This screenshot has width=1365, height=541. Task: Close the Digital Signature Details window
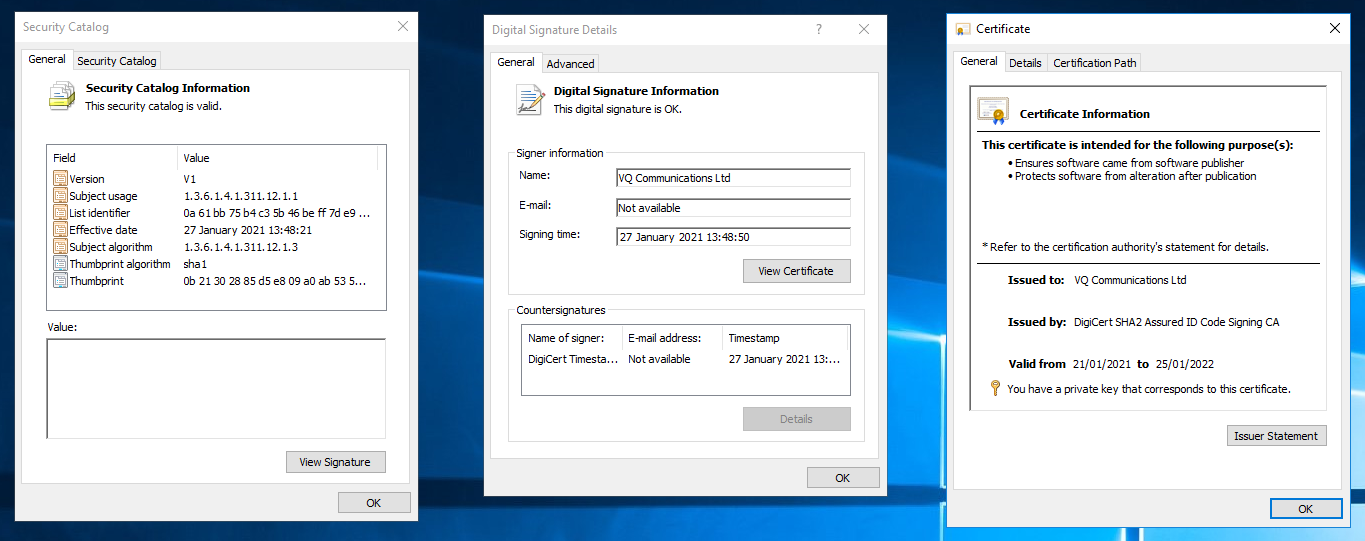(864, 30)
